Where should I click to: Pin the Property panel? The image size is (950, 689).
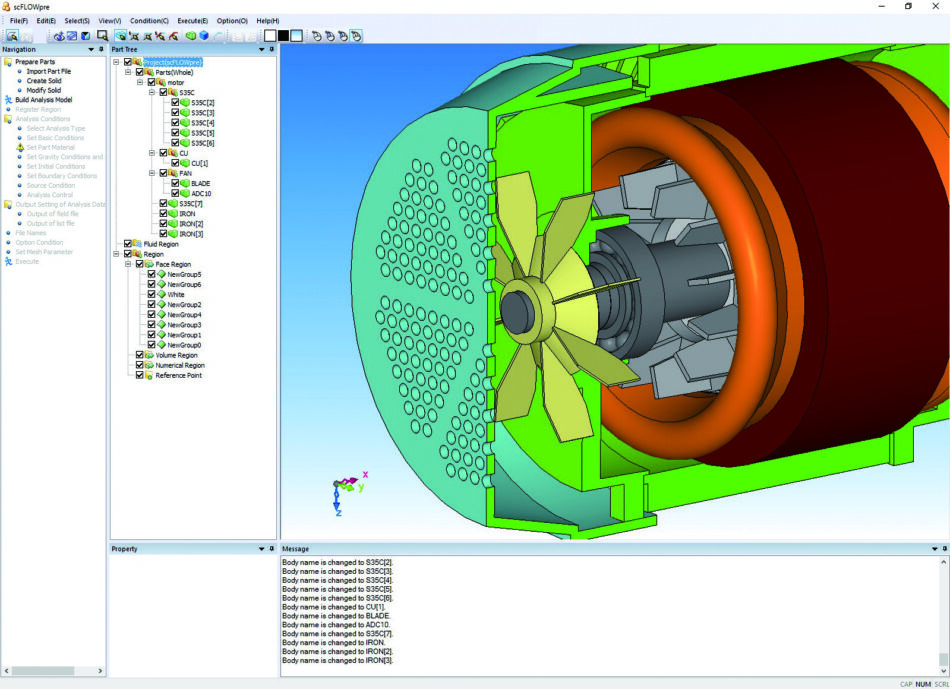(x=271, y=548)
